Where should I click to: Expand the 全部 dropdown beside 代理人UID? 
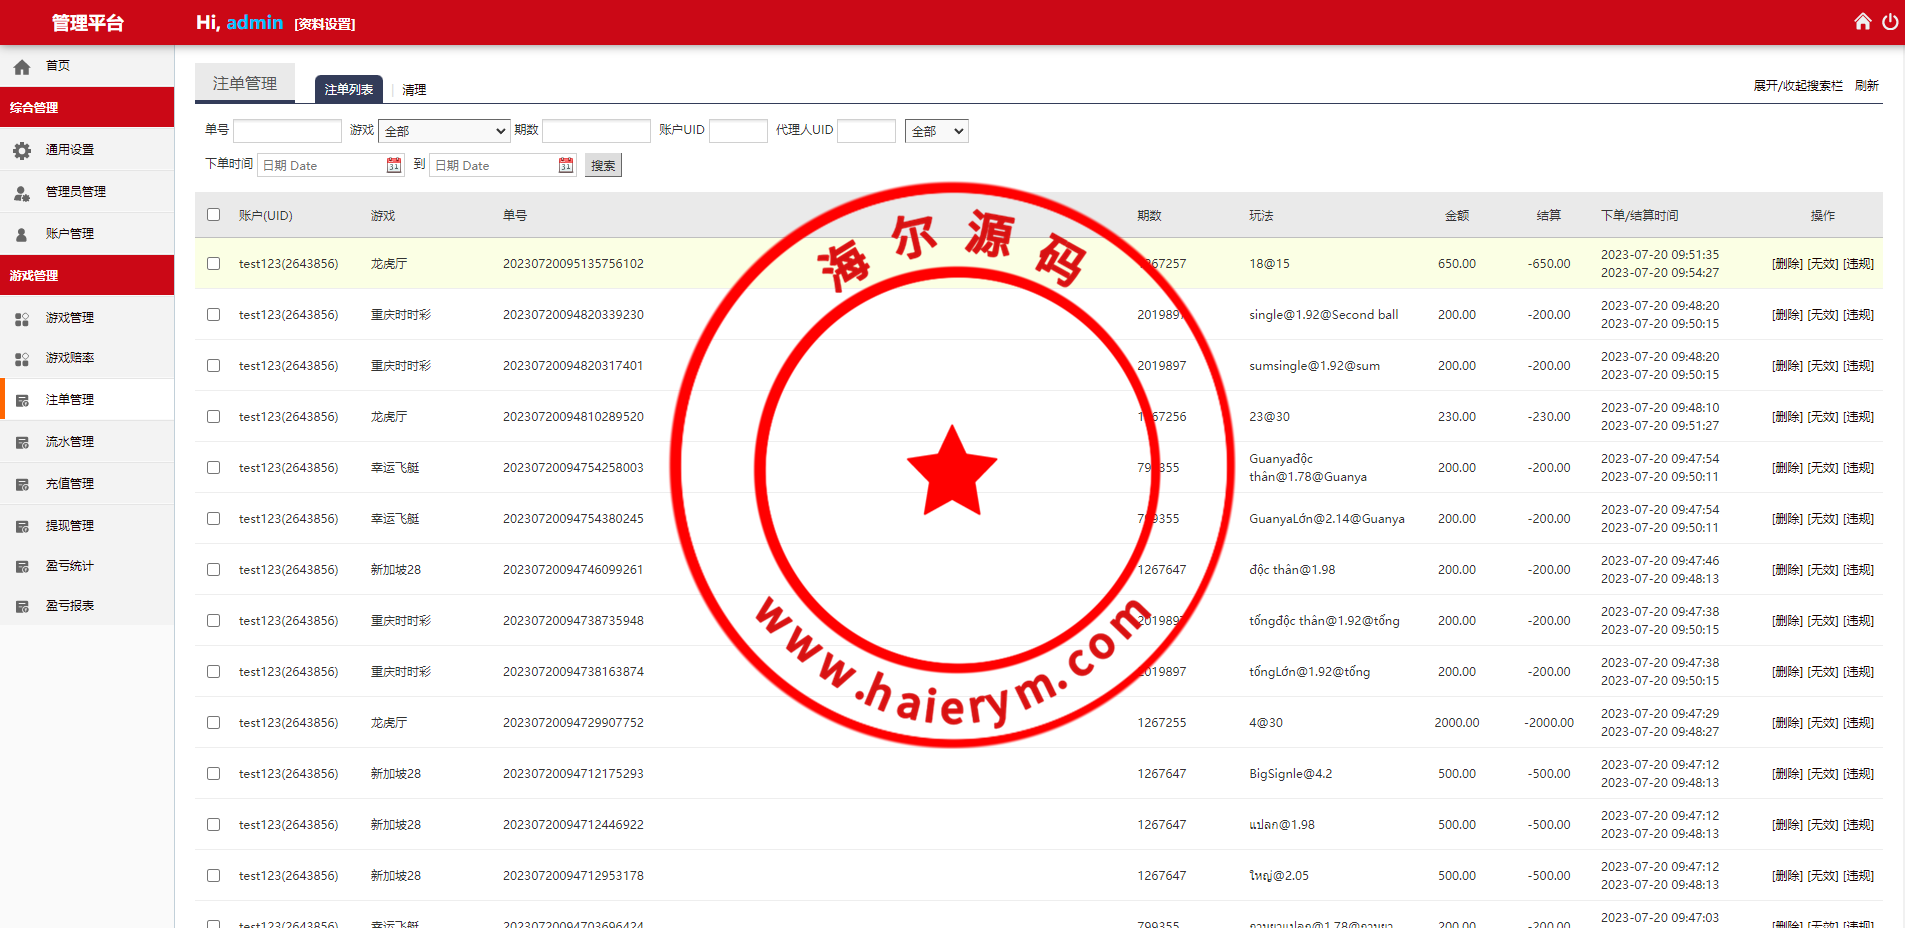(936, 131)
